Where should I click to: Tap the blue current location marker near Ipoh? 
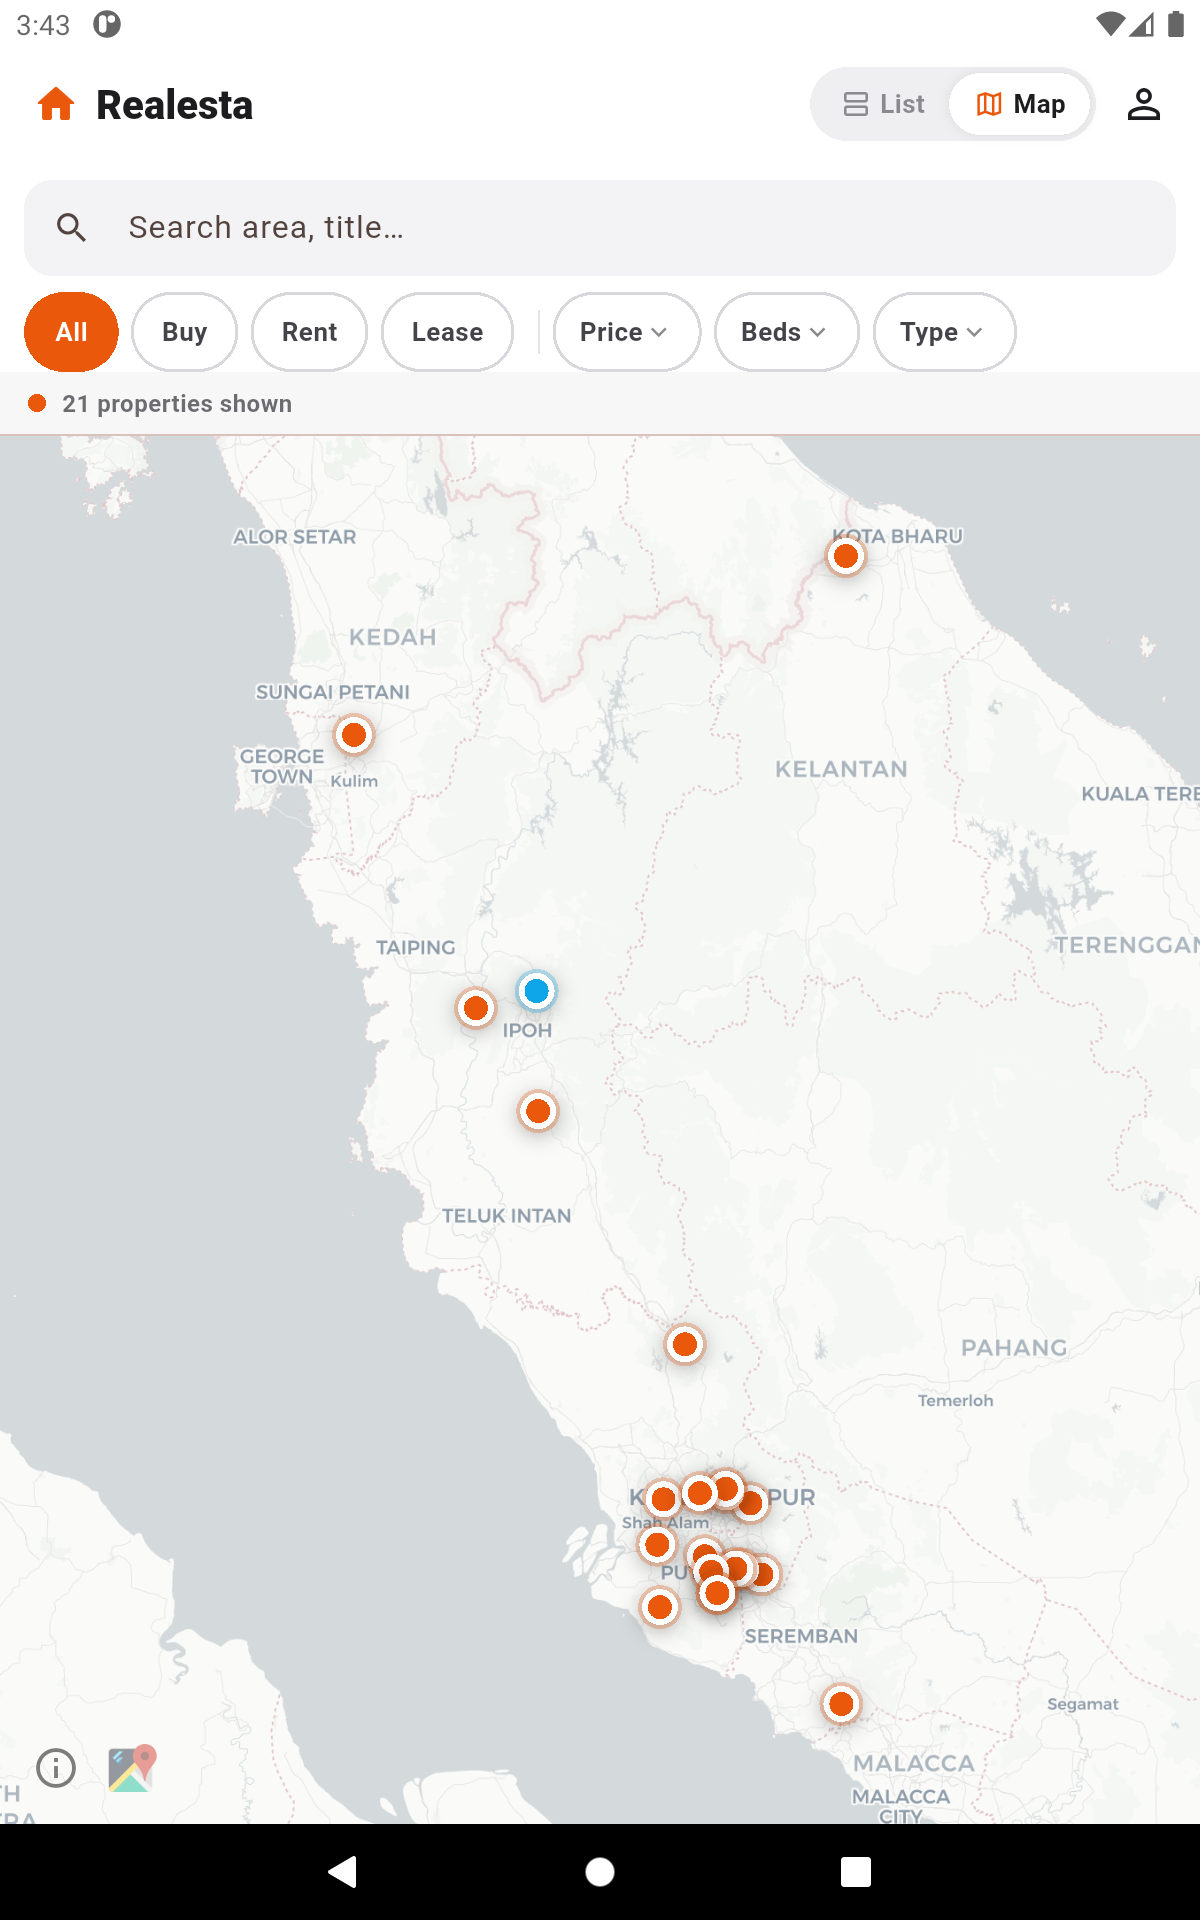tap(536, 991)
